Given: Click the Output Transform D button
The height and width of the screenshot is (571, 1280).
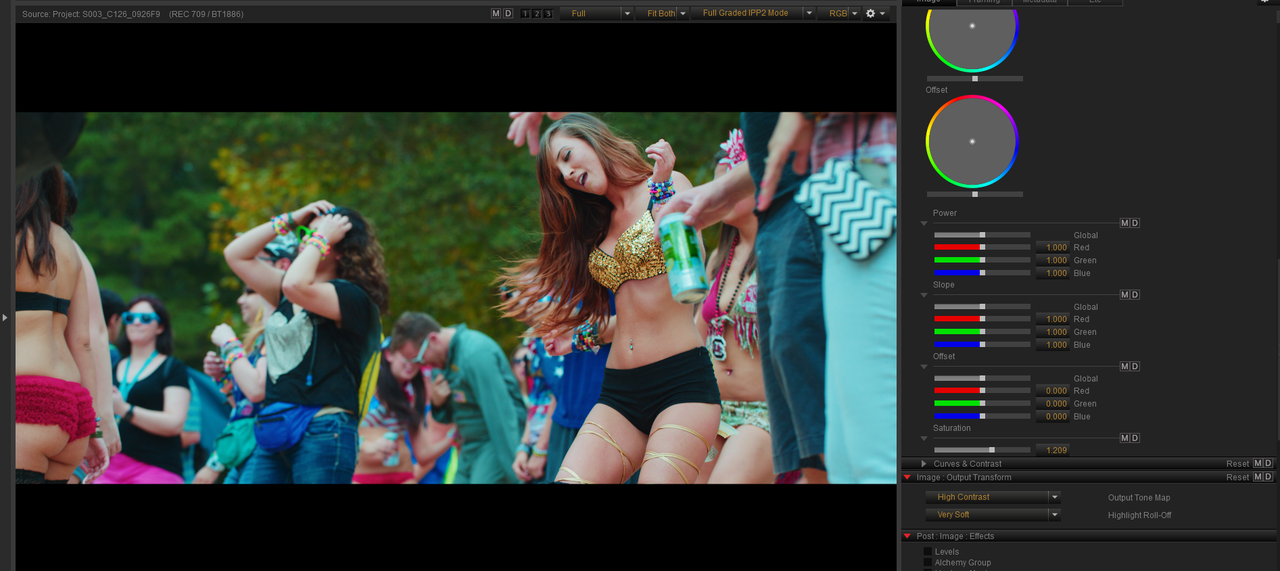Looking at the screenshot, I should (x=1268, y=478).
